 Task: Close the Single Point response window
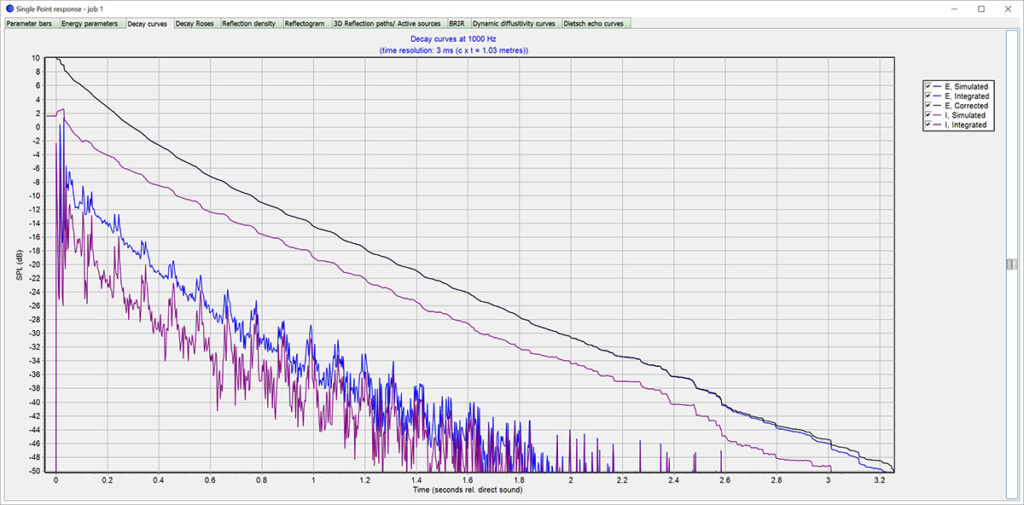point(1008,8)
